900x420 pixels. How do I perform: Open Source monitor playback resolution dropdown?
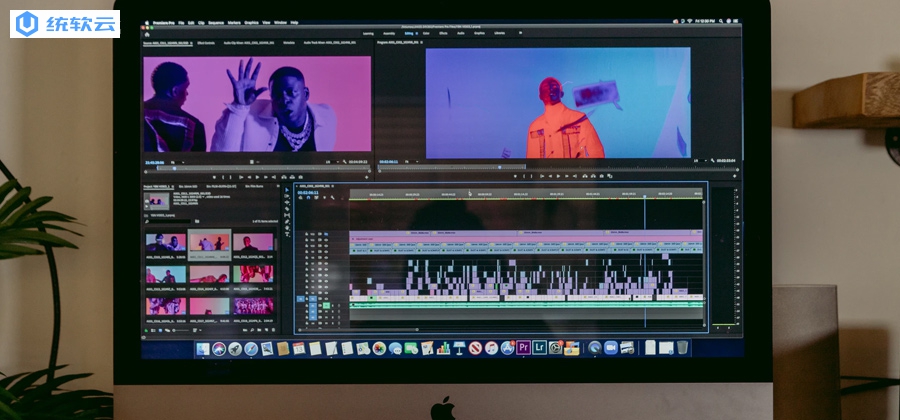pos(333,162)
